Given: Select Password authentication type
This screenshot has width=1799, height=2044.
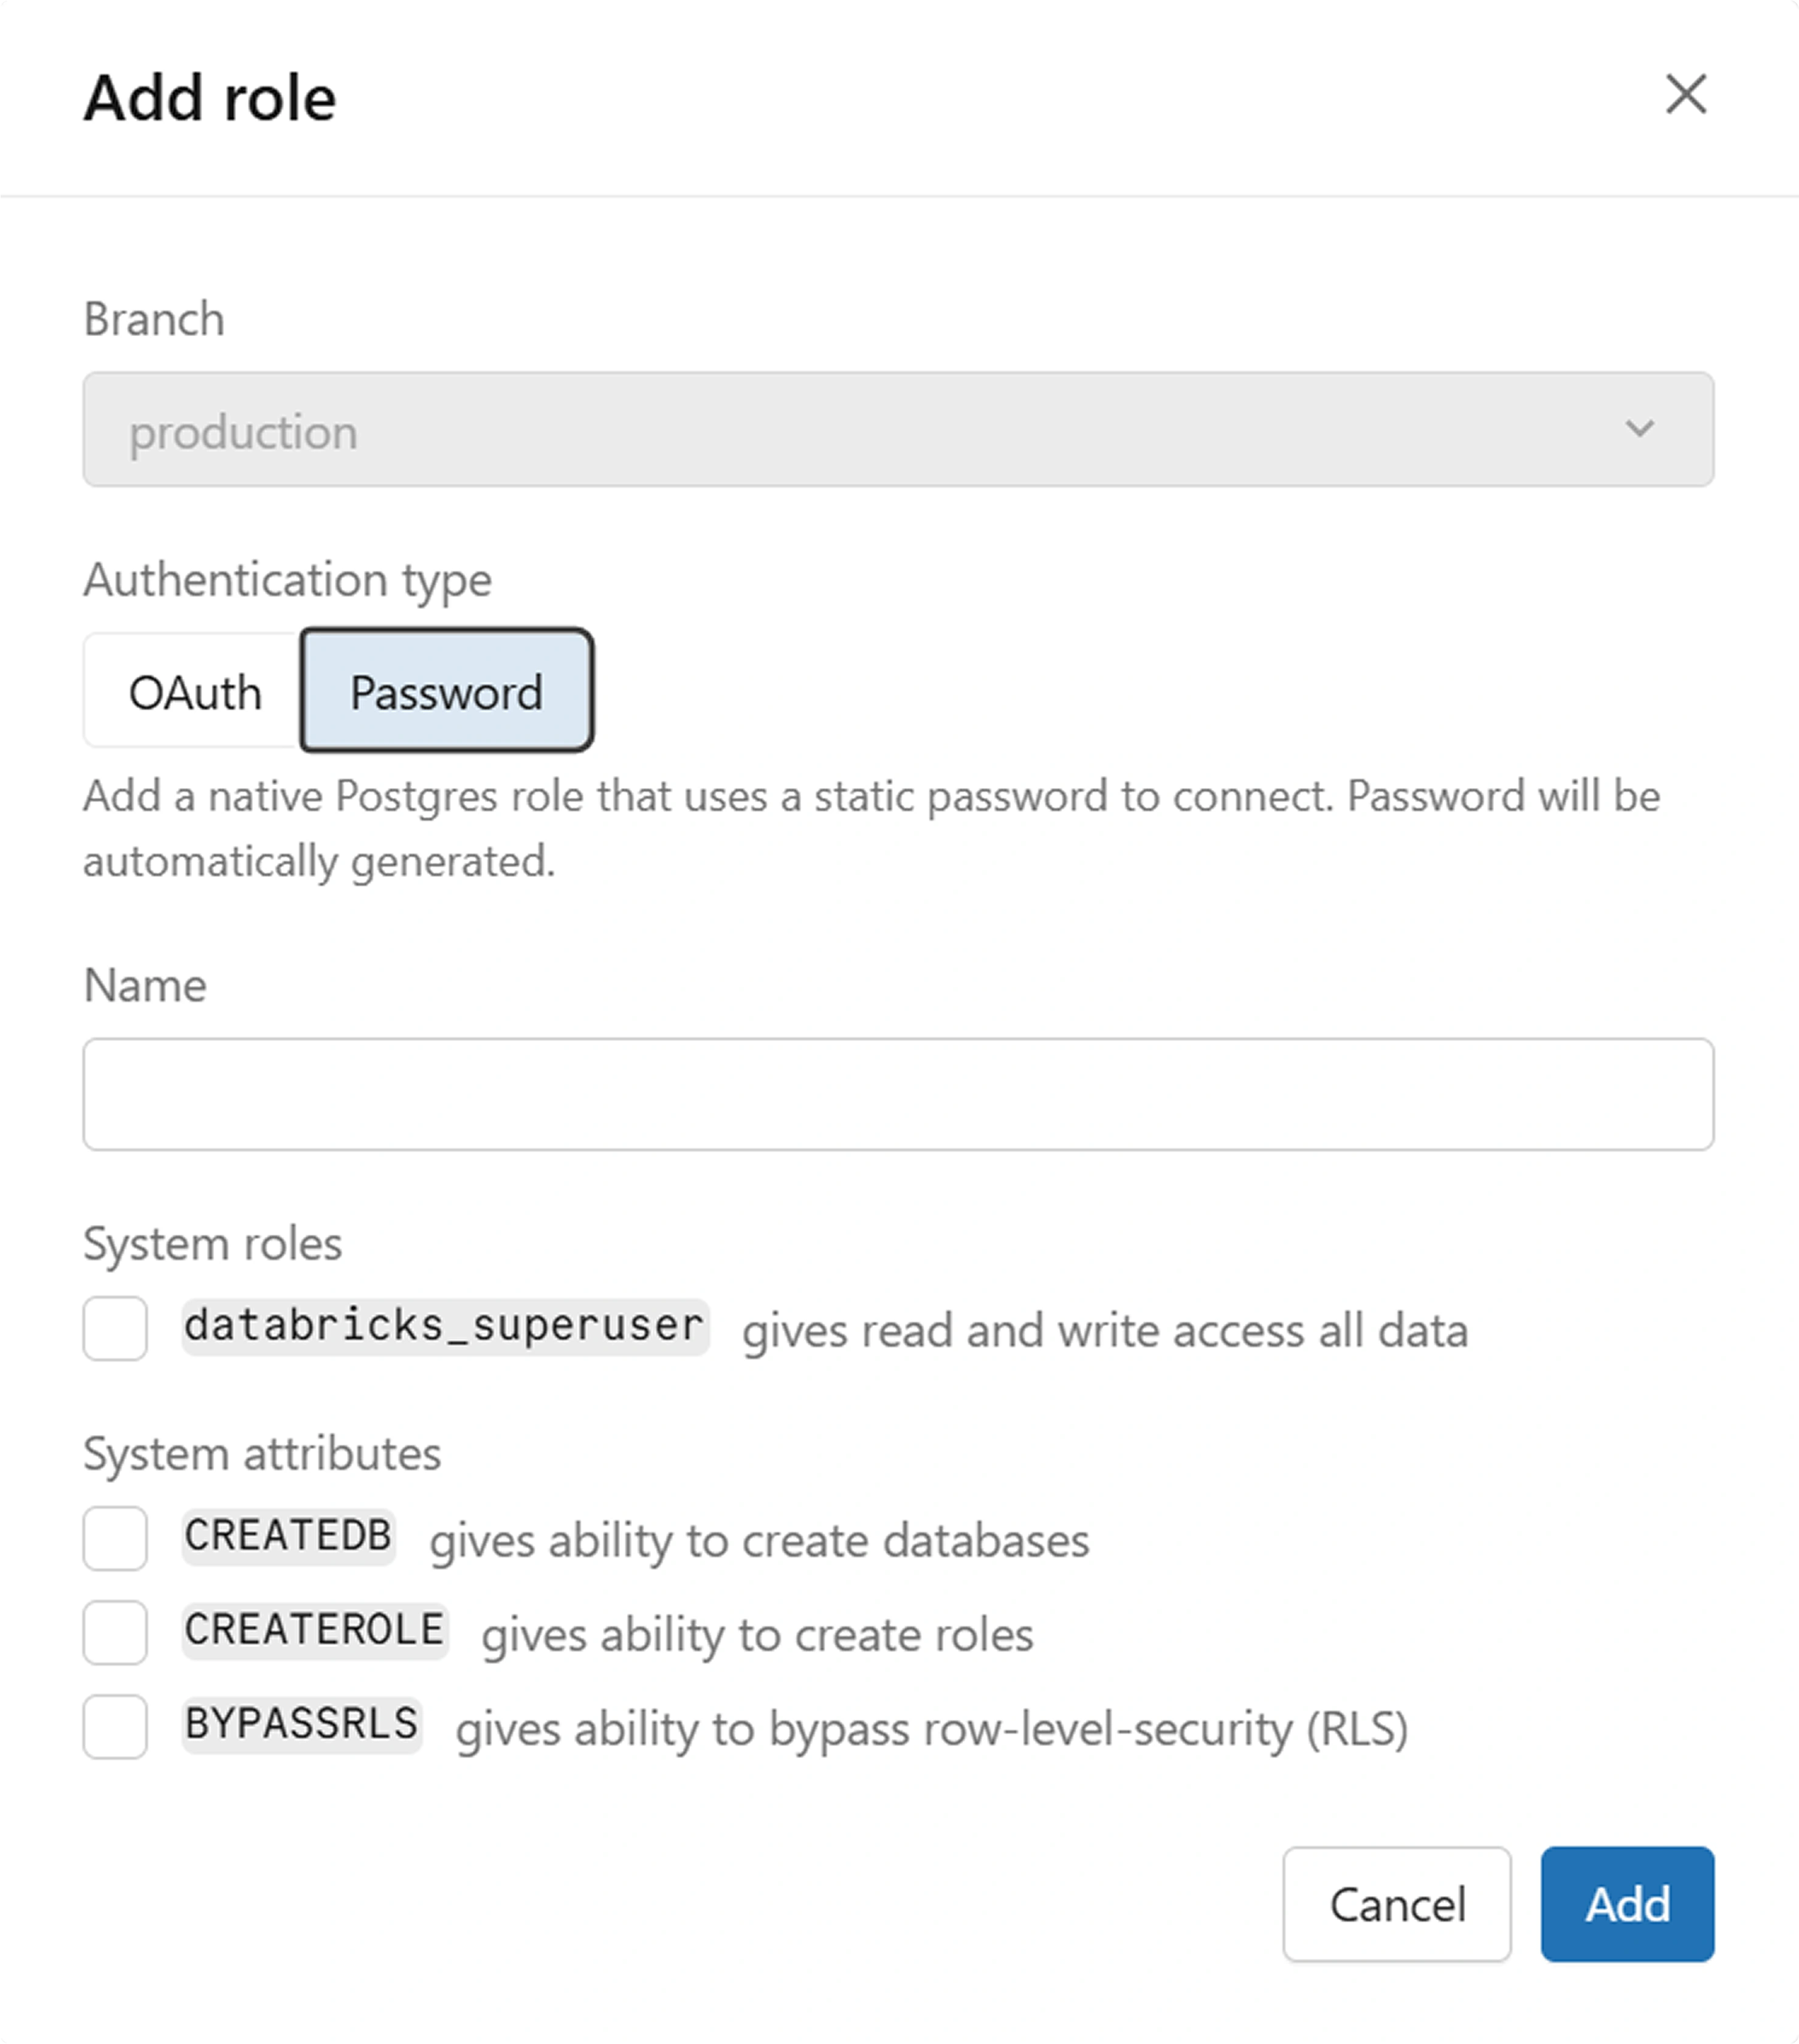Looking at the screenshot, I should pyautogui.click(x=447, y=691).
